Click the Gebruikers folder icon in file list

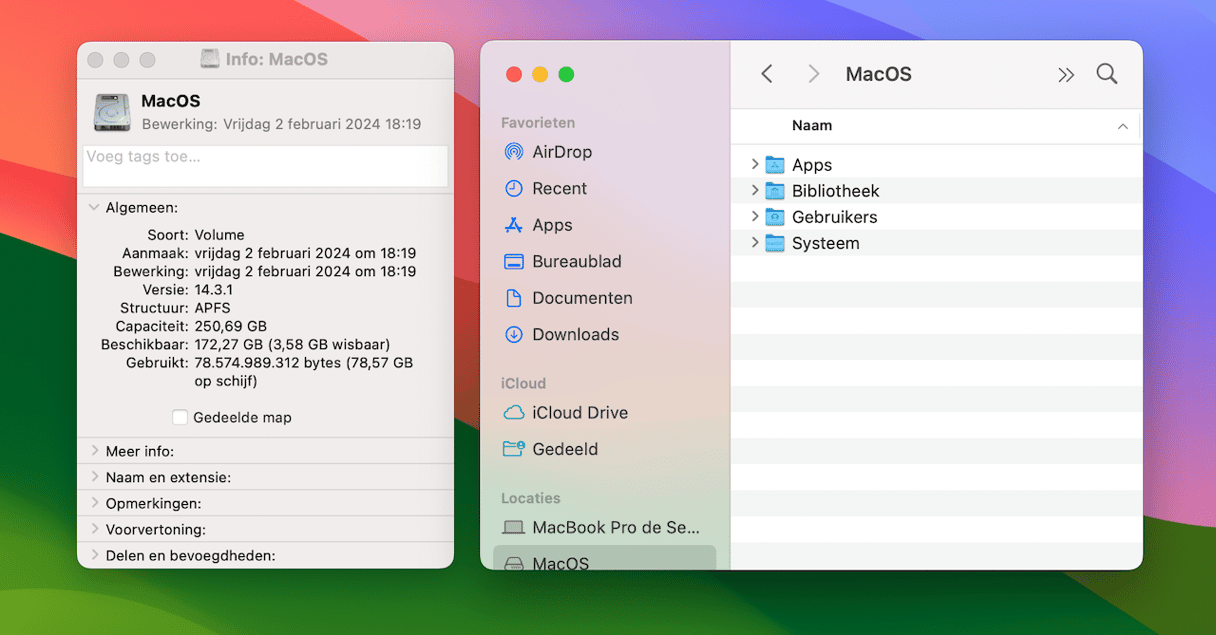[x=775, y=217]
